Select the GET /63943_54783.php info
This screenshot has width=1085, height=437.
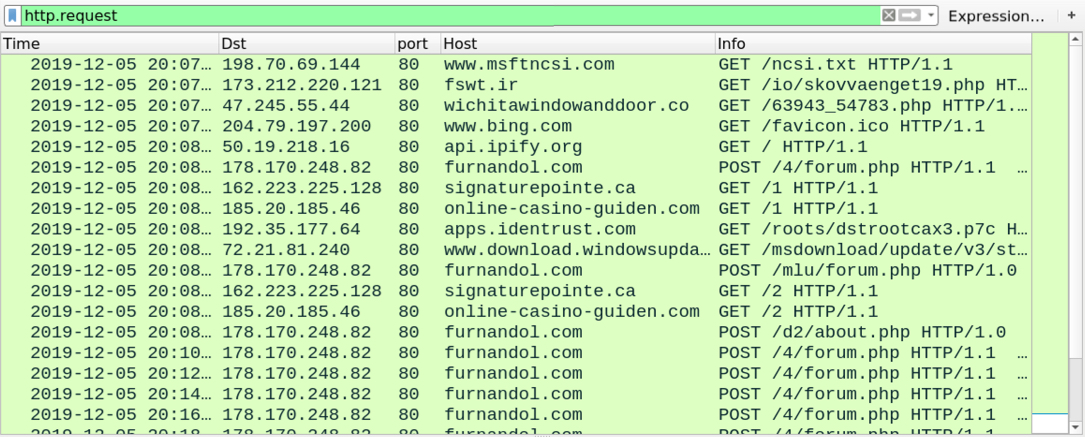(x=873, y=106)
